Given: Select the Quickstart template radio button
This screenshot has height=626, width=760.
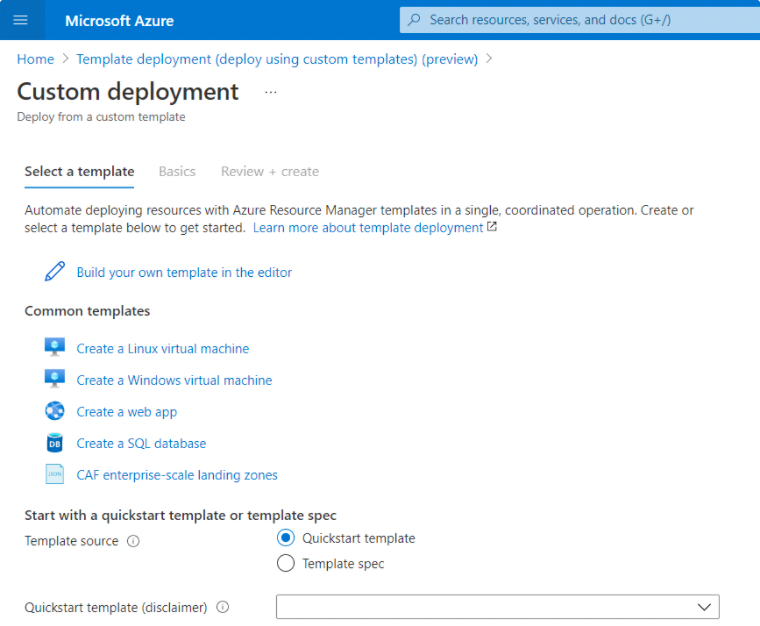Looking at the screenshot, I should (286, 538).
